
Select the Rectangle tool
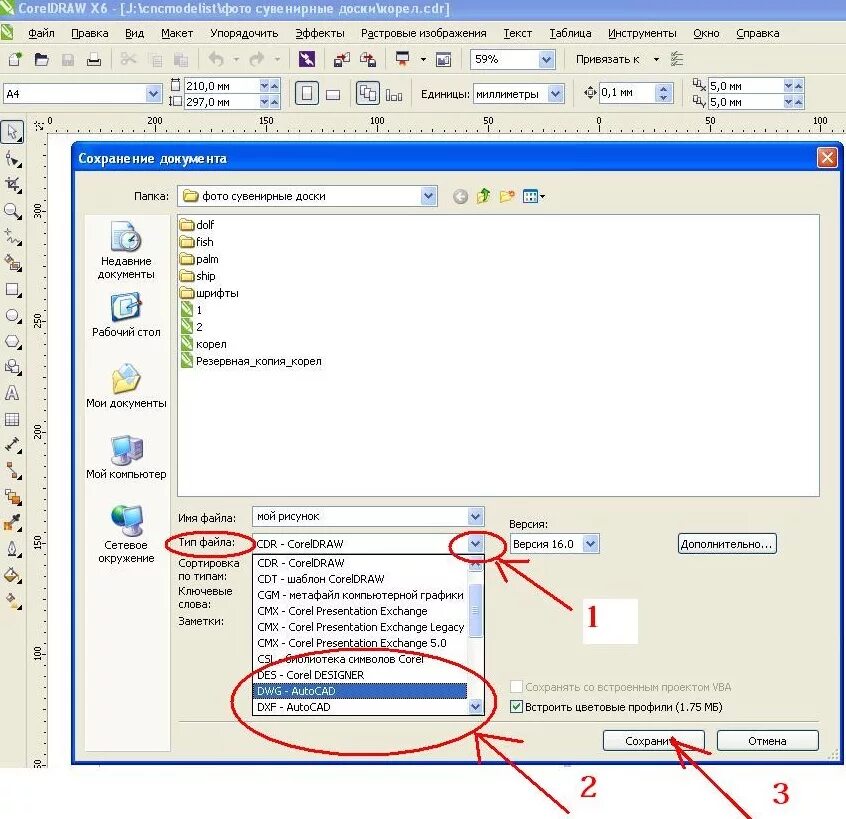tap(12, 290)
